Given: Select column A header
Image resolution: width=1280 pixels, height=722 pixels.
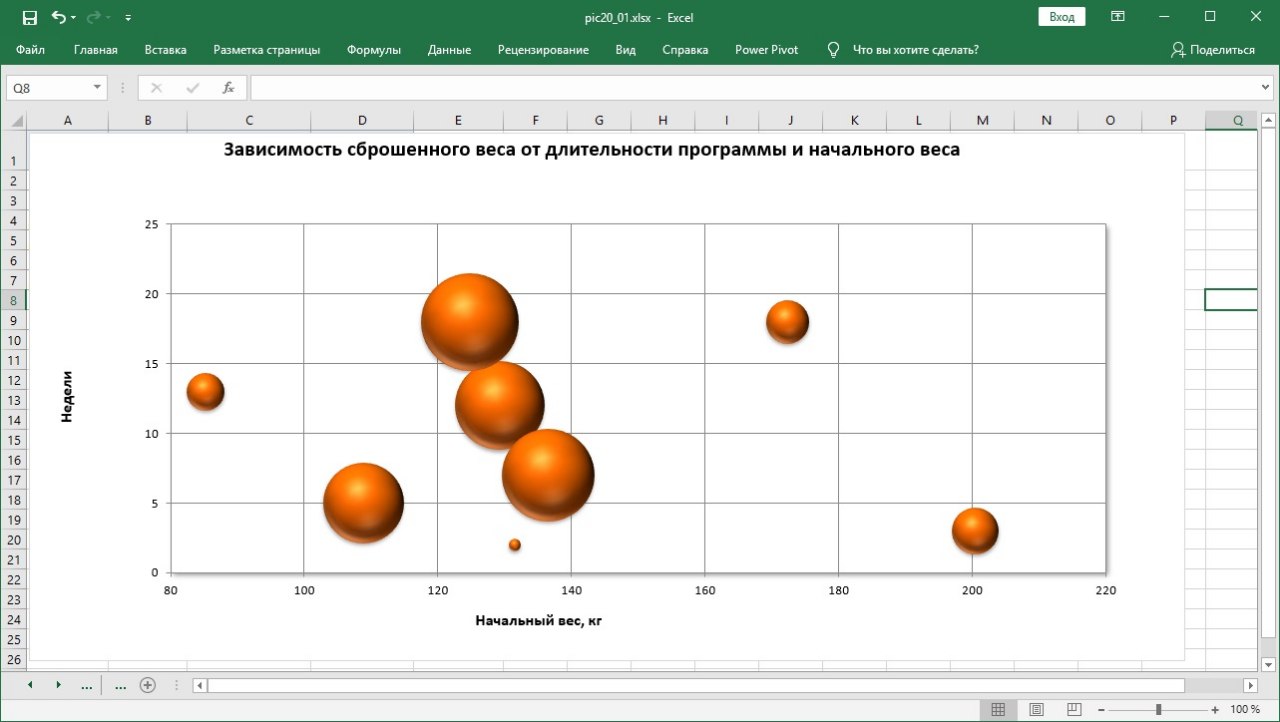Looking at the screenshot, I should tap(68, 121).
